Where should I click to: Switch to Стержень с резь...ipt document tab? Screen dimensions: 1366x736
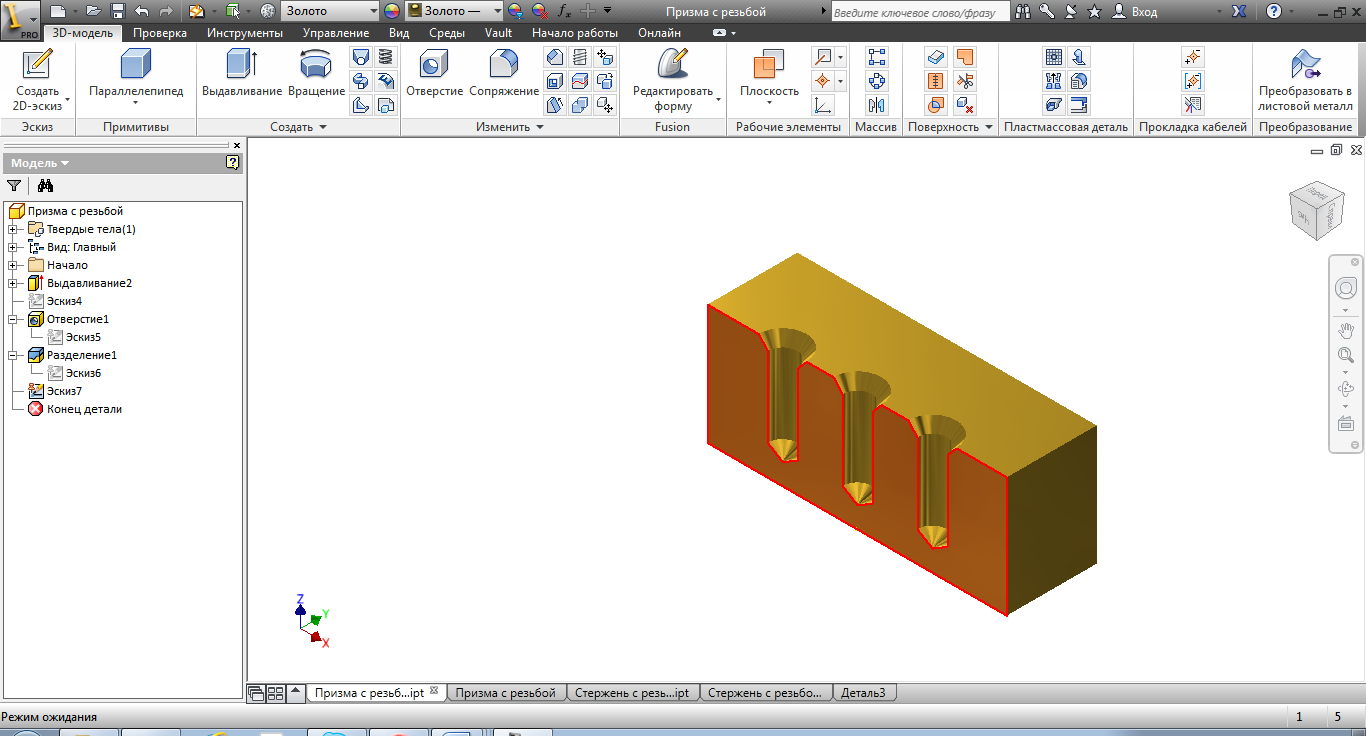point(633,692)
